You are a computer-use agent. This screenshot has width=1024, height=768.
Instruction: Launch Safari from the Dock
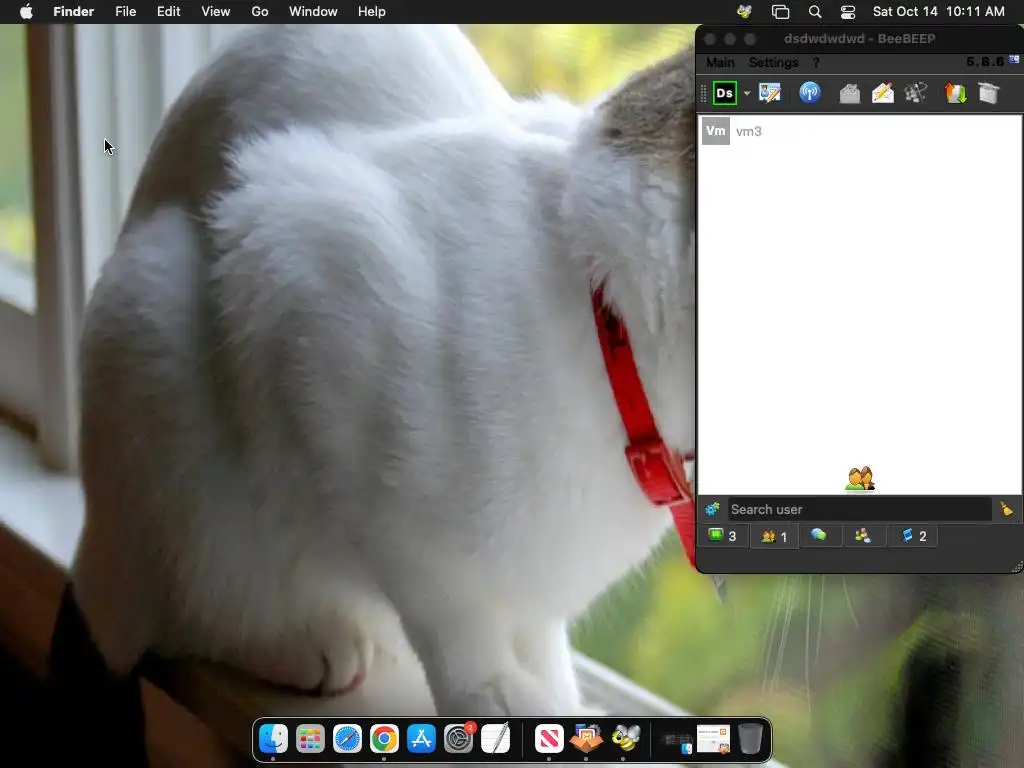(x=347, y=739)
